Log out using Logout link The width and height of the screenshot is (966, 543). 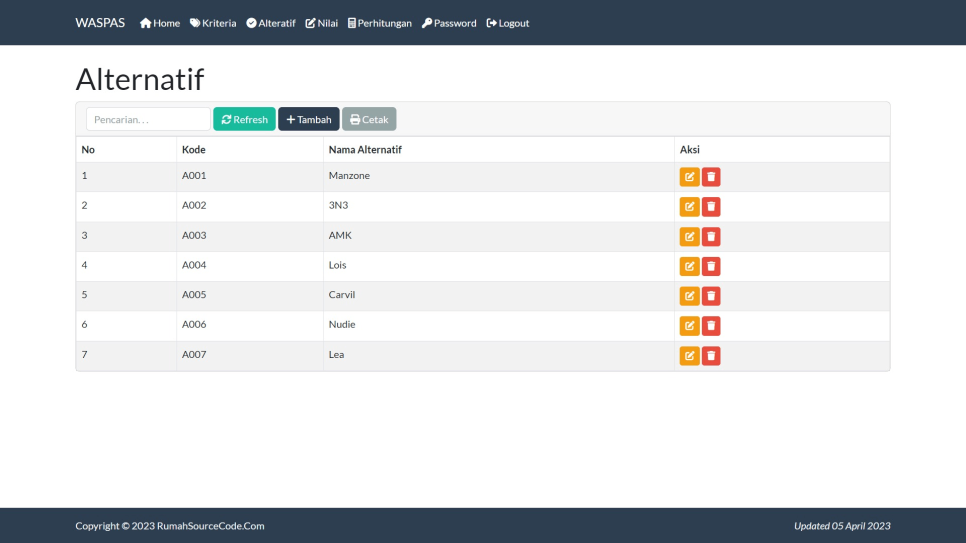[508, 23]
